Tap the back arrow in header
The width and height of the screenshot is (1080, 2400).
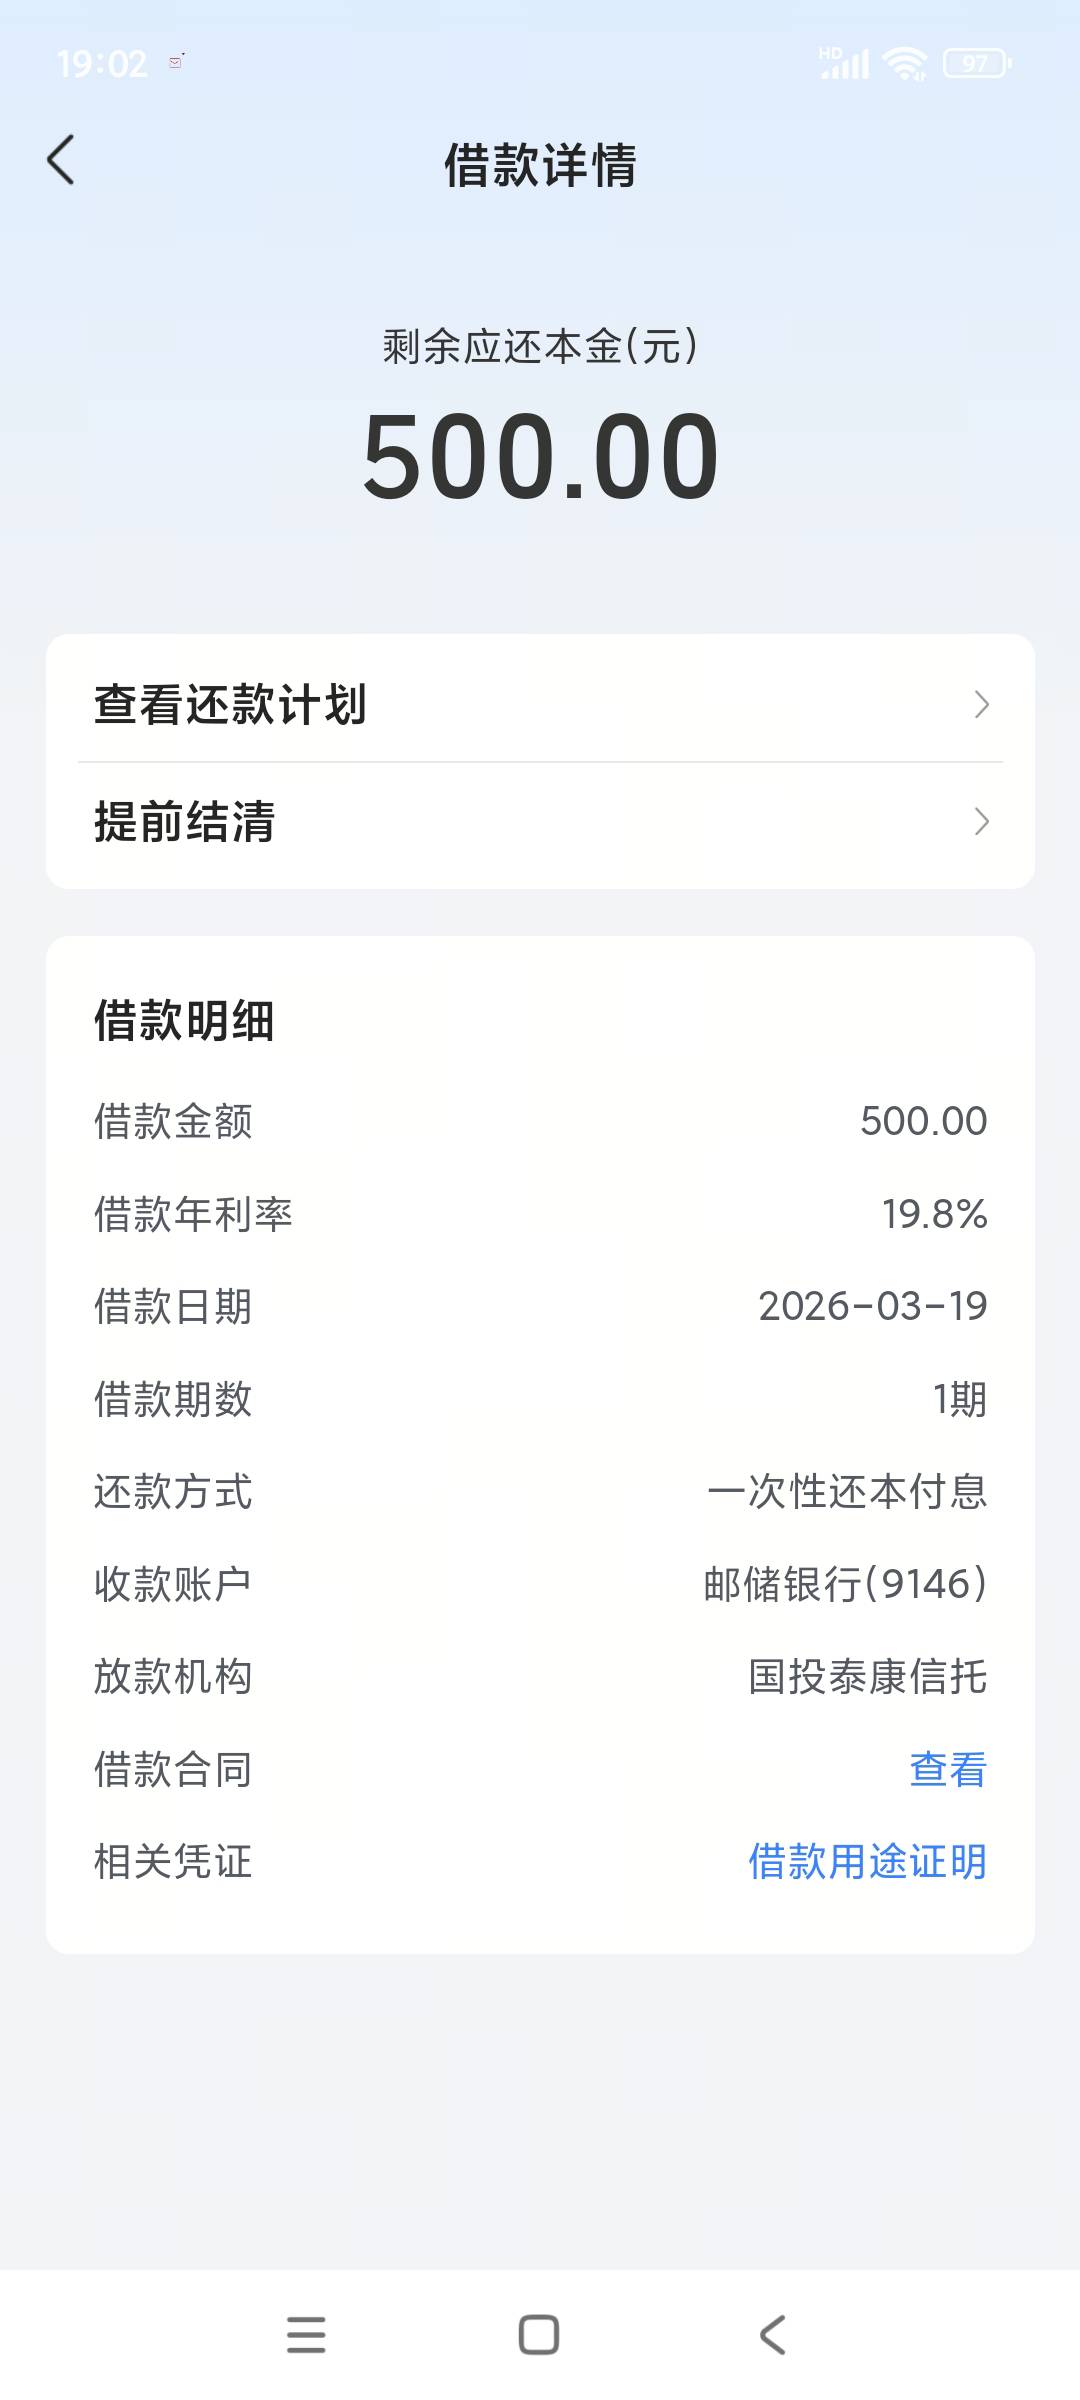61,160
